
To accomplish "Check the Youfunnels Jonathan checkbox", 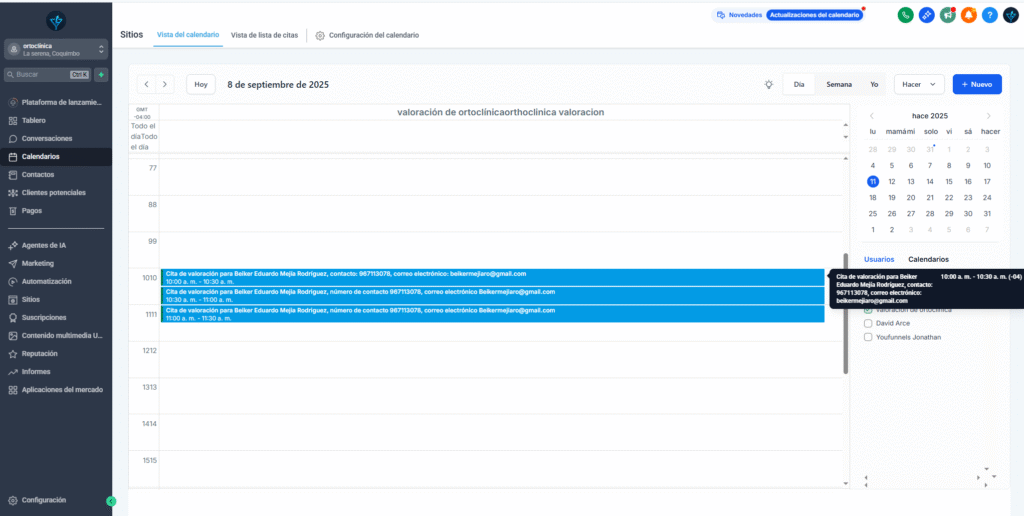I will tap(868, 337).
